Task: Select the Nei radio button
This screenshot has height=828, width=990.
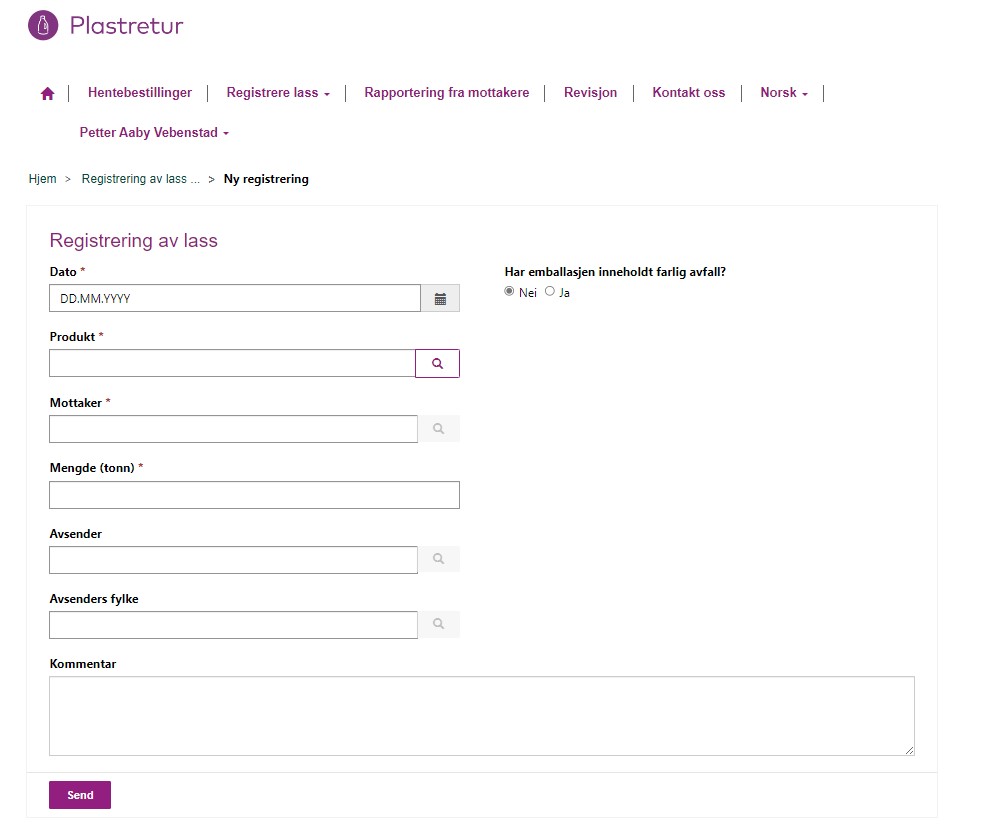Action: tap(510, 292)
